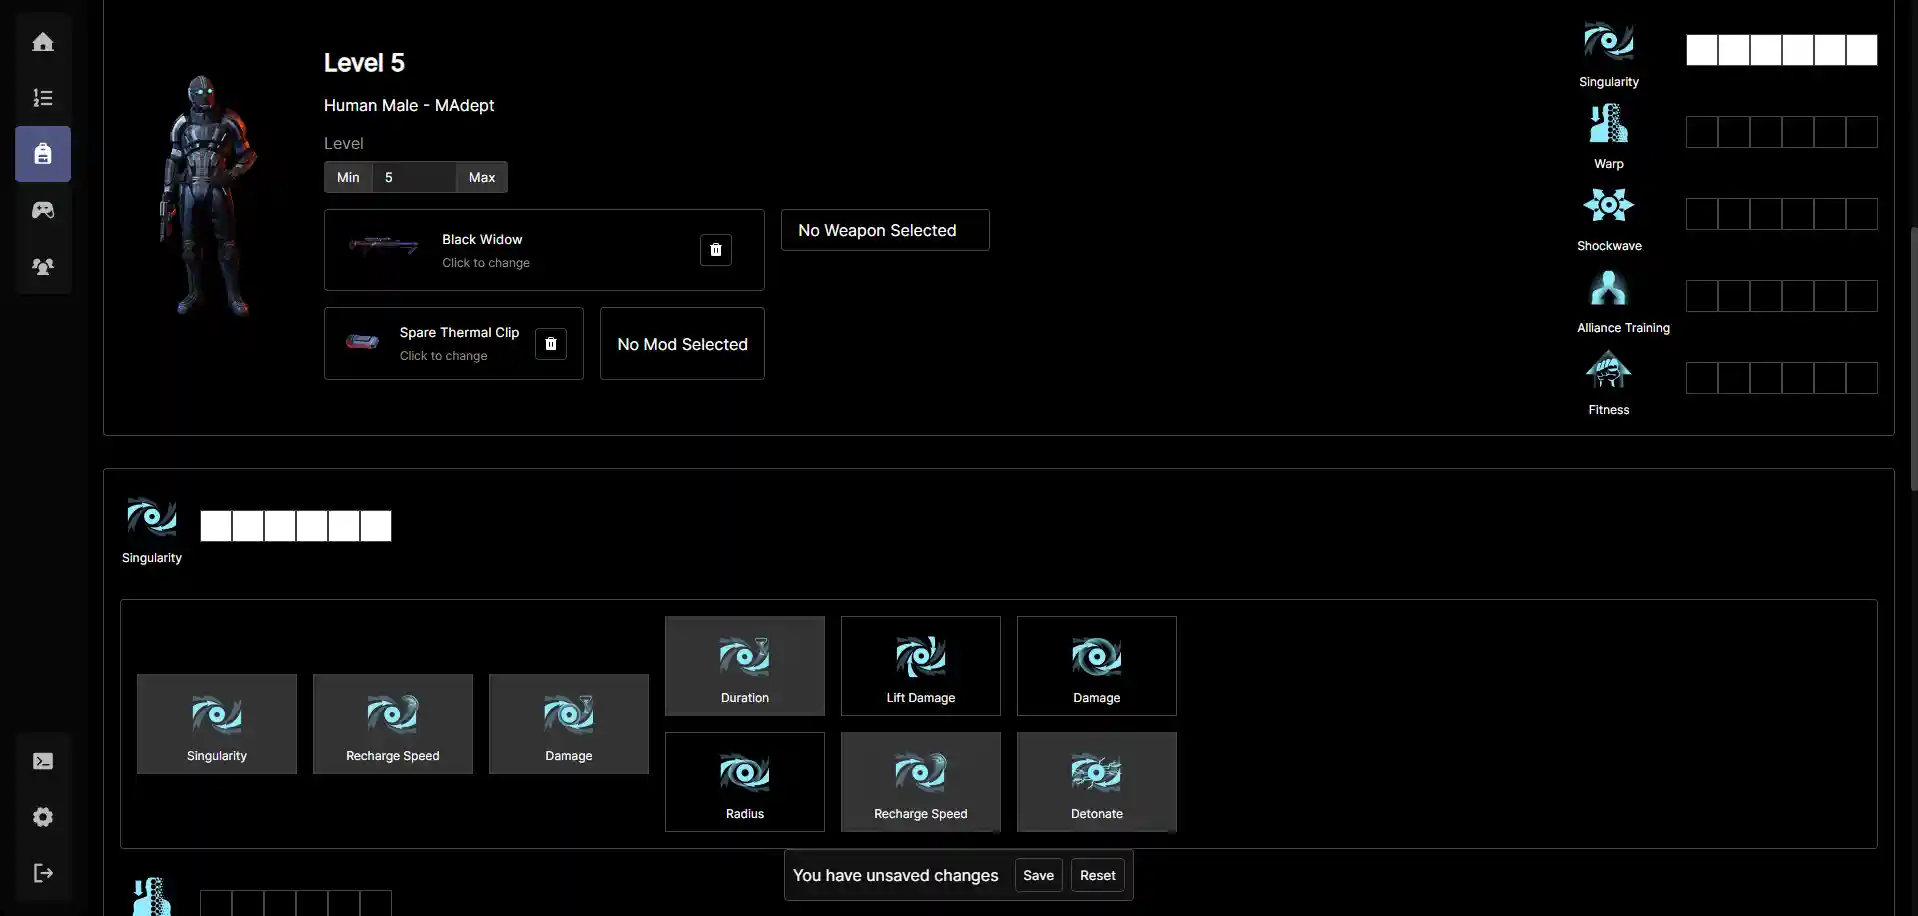Click the Human Male Adept character model

[208, 196]
